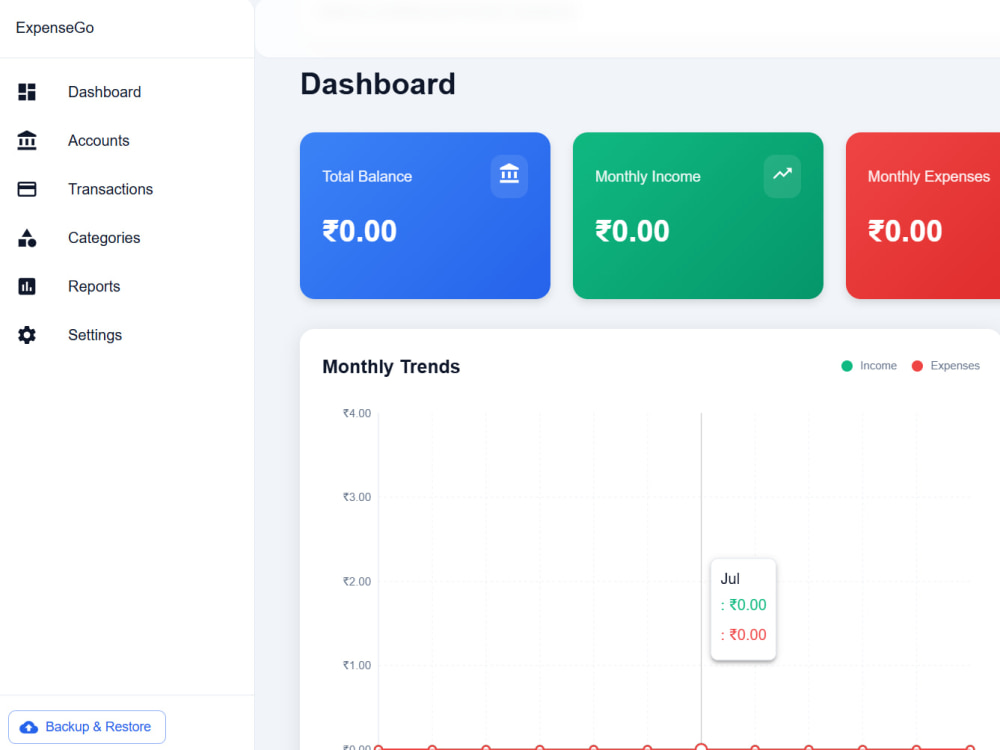Click the Jul label in the tooltip
1000x750 pixels.
coord(730,578)
